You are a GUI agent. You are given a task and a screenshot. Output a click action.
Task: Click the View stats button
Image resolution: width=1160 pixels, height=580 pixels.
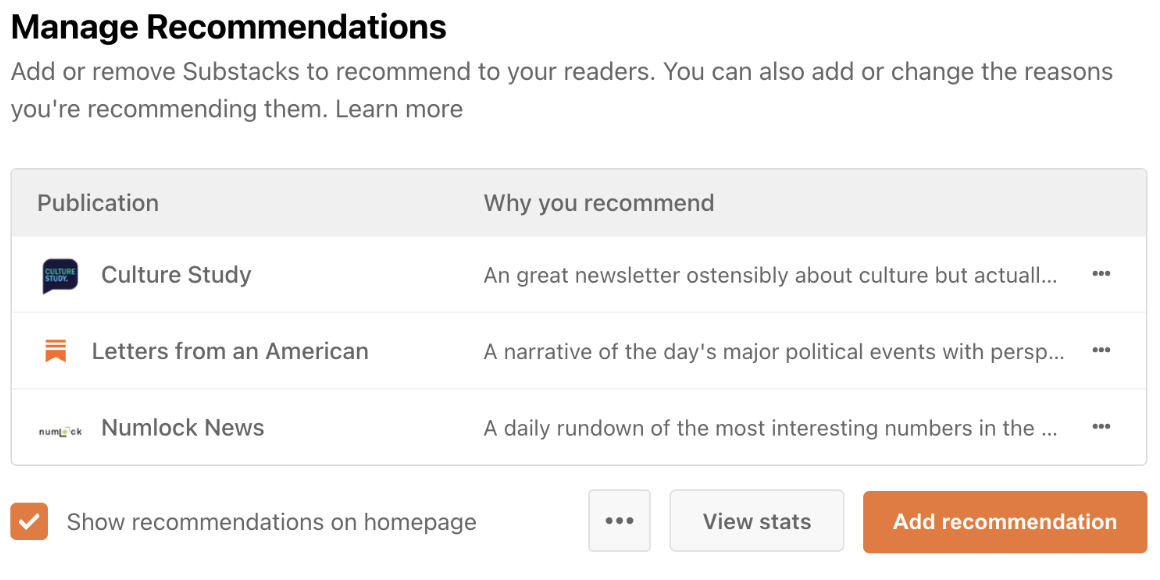pos(757,521)
